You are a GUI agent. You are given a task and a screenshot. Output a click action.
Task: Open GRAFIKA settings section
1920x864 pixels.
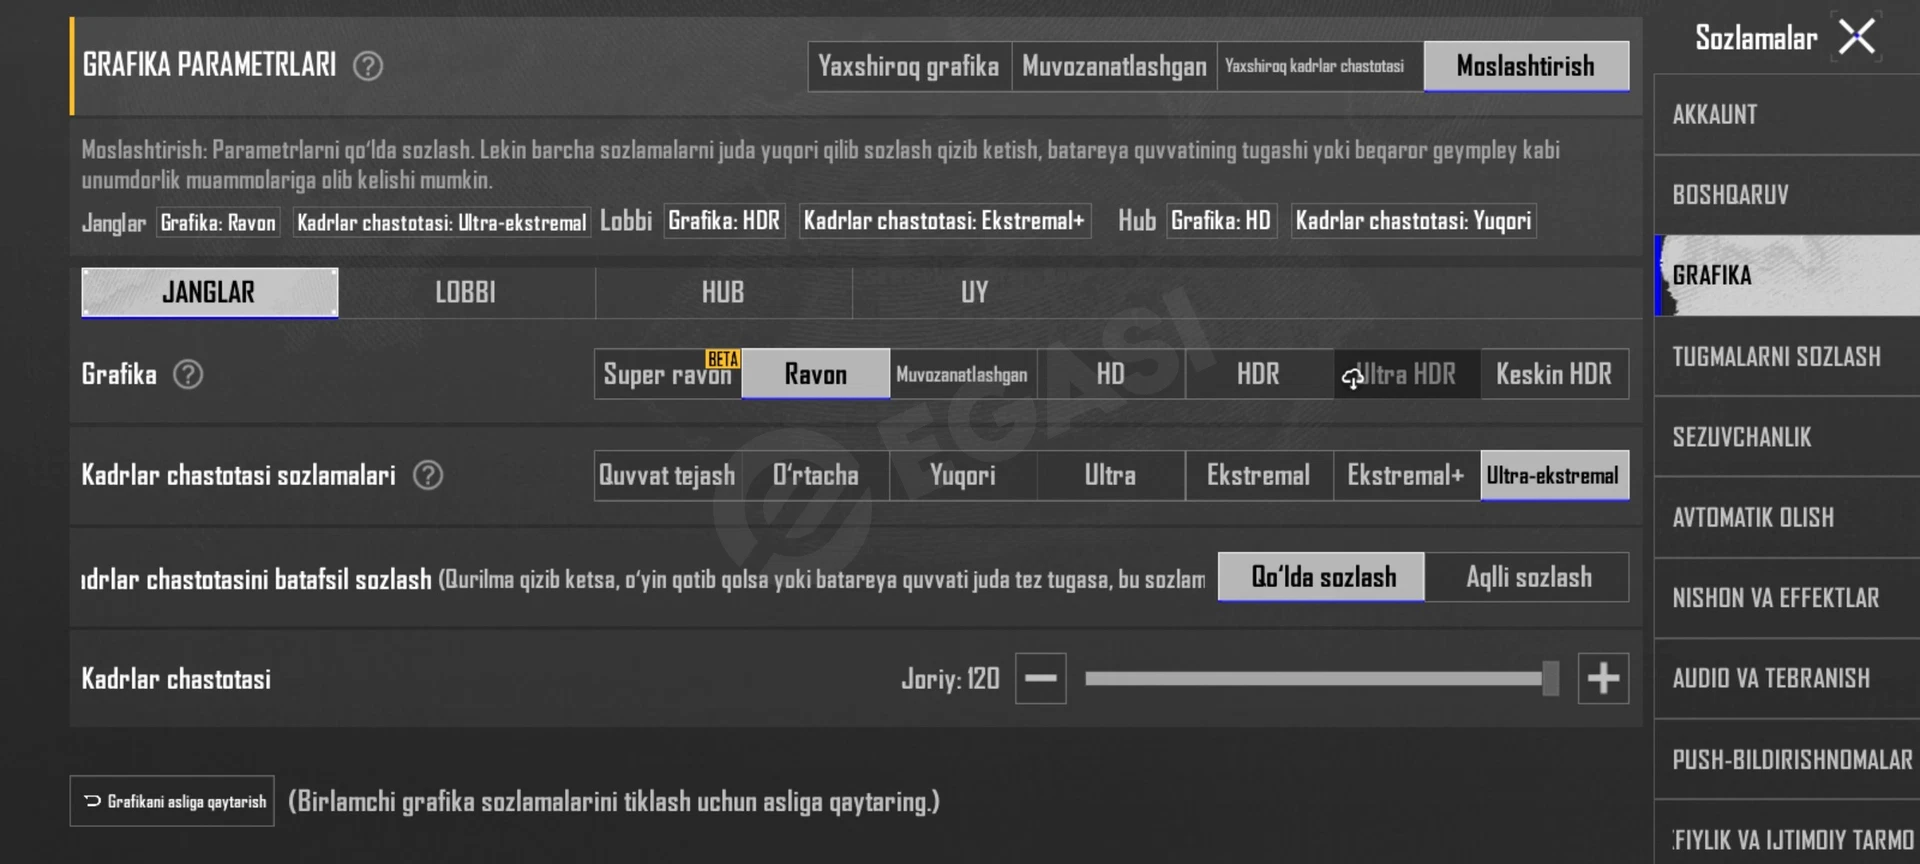coord(1787,276)
